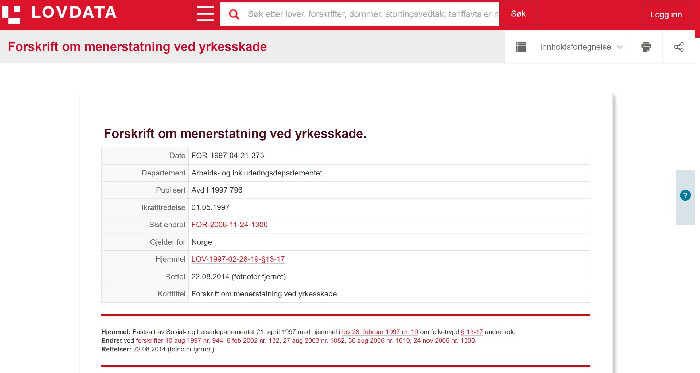Open the '24 nov 2006 nr. 1300' amendment link
This screenshot has height=373, width=700.
pos(444,340)
